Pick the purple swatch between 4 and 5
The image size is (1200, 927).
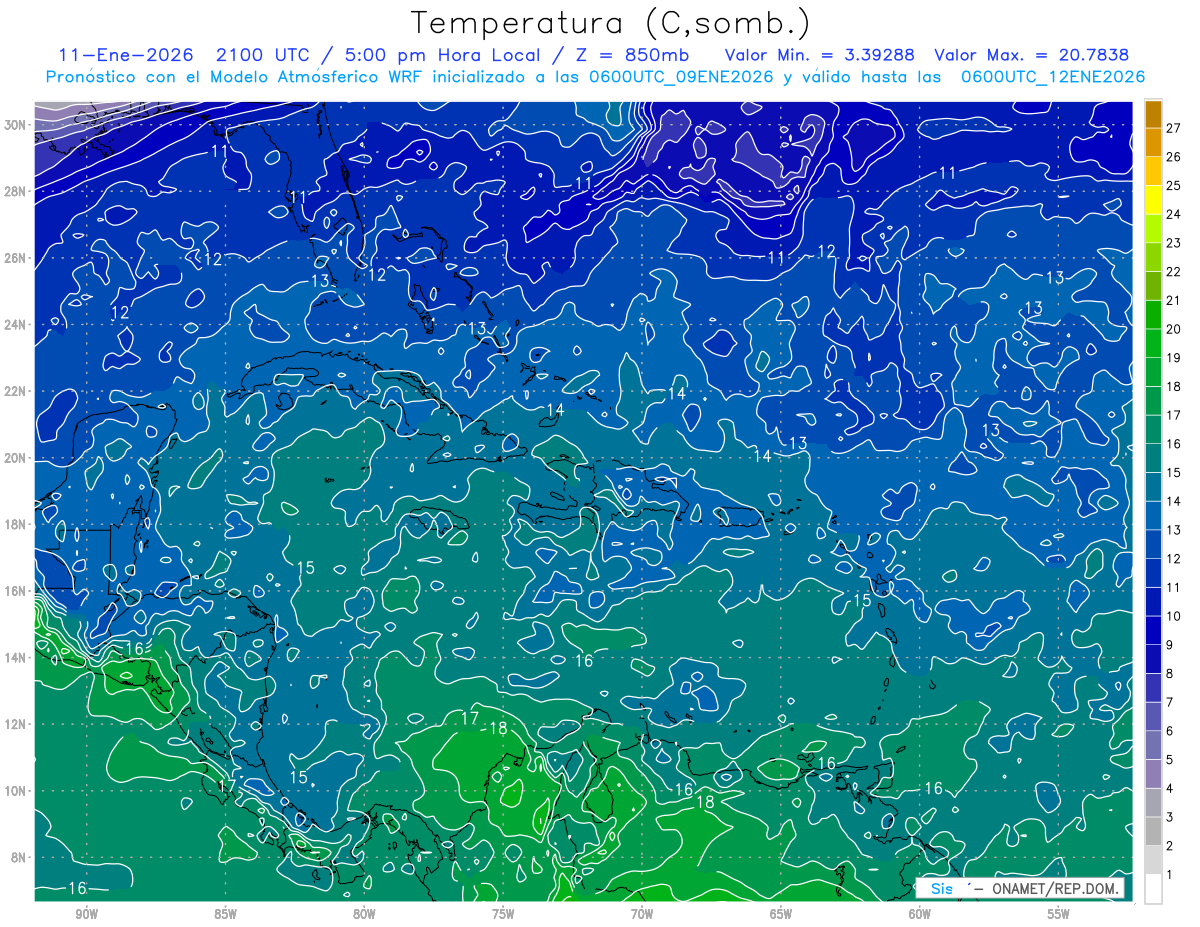click(1153, 774)
